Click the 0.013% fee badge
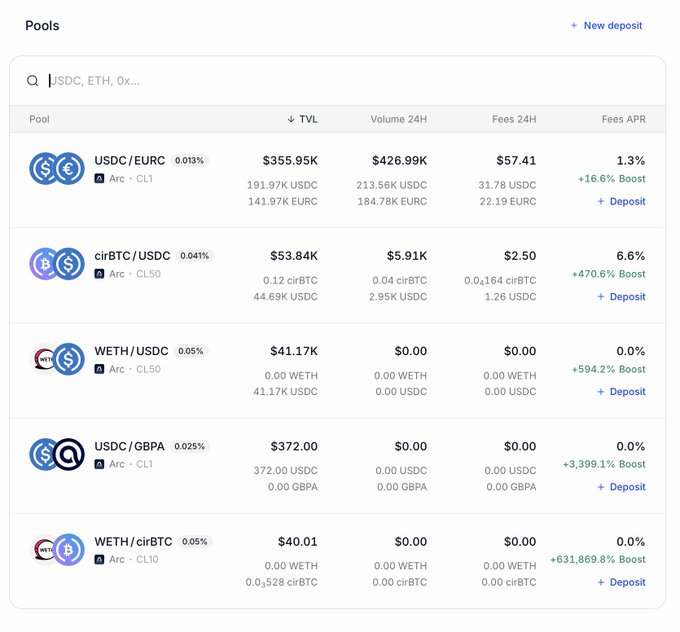The image size is (680, 632). click(189, 160)
